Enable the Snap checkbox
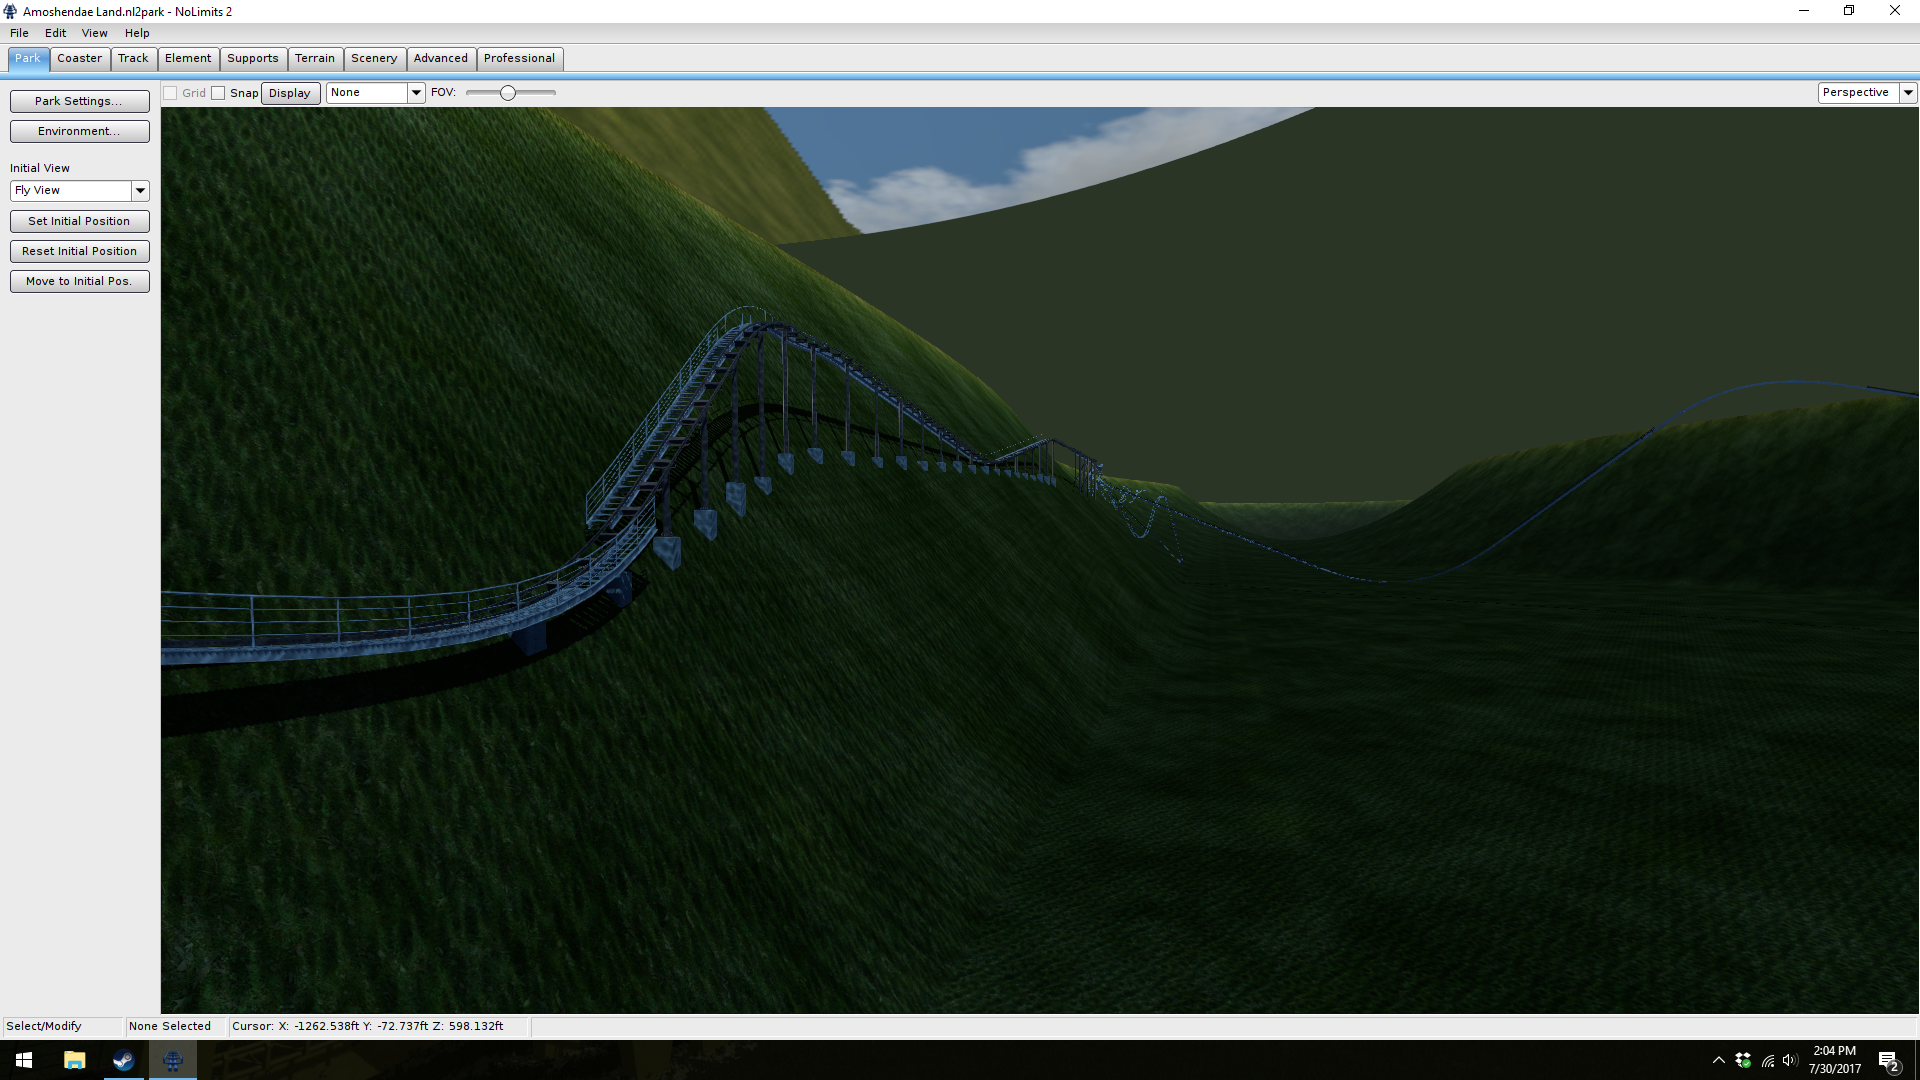 tap(218, 93)
